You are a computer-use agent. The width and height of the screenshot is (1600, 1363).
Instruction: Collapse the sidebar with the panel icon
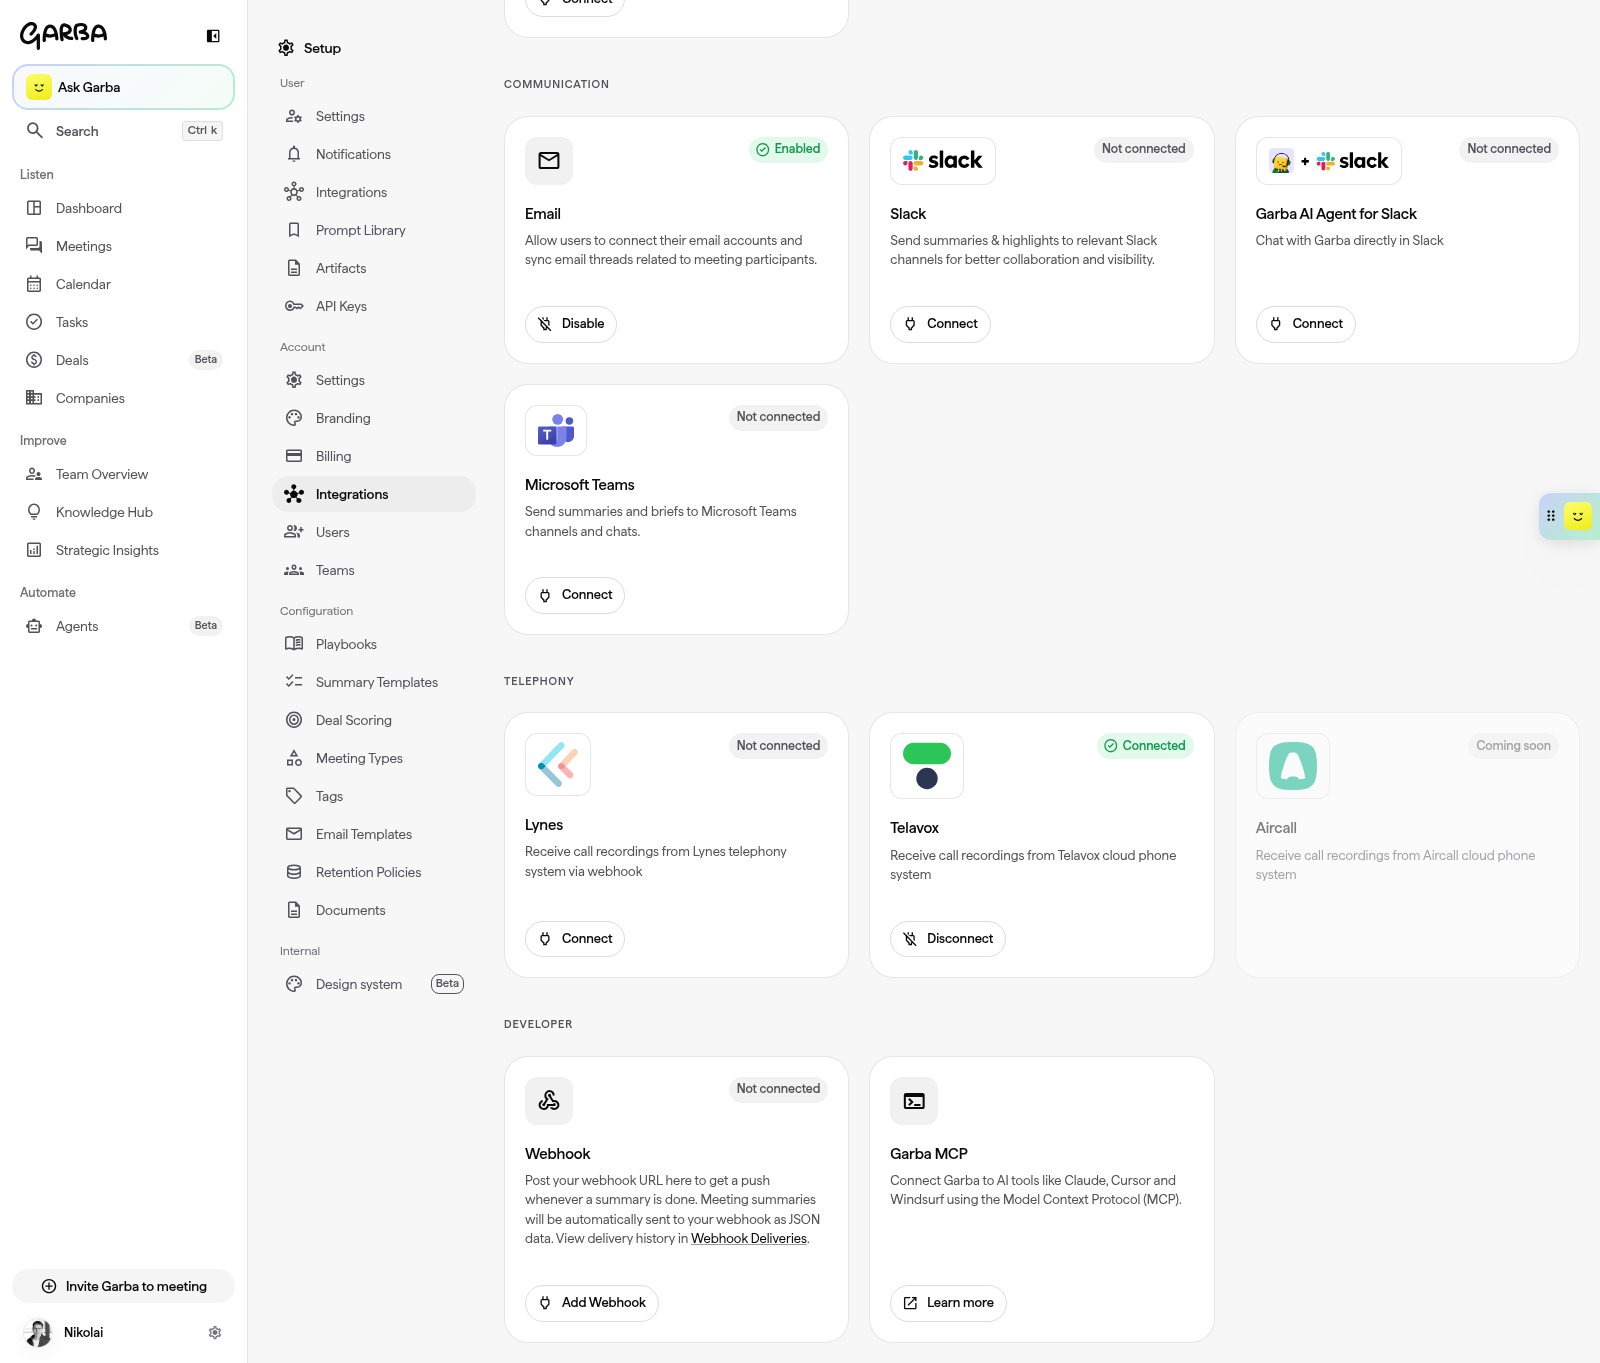tap(213, 36)
